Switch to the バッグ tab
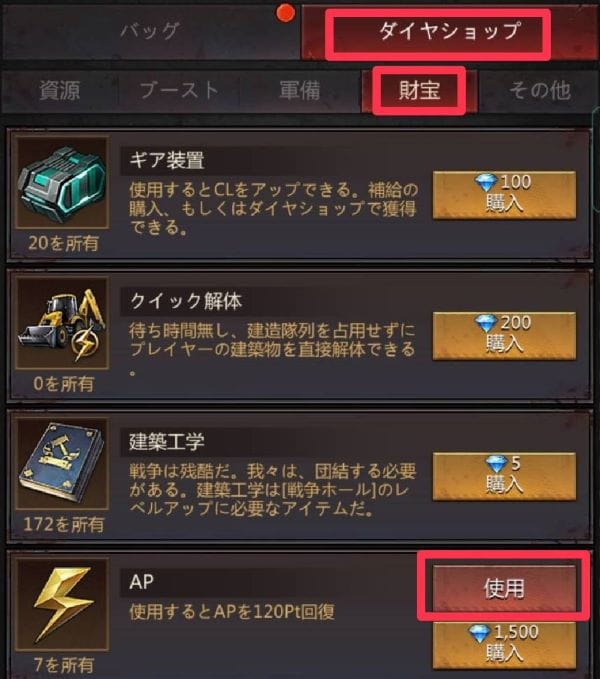Screen dimensions: 600x679 tap(150, 32)
